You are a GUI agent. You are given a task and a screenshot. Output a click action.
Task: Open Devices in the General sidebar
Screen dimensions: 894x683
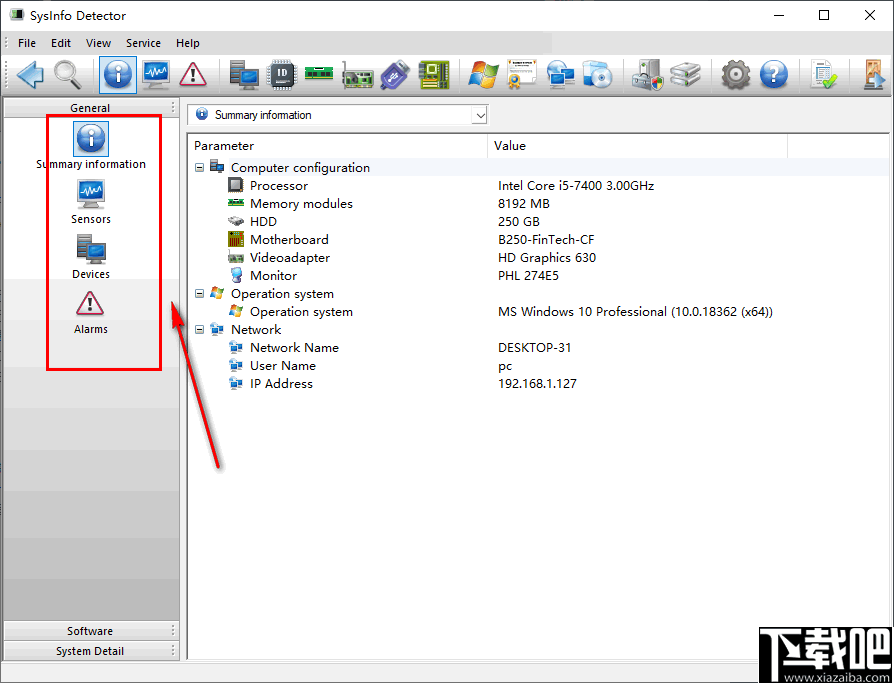pos(91,257)
